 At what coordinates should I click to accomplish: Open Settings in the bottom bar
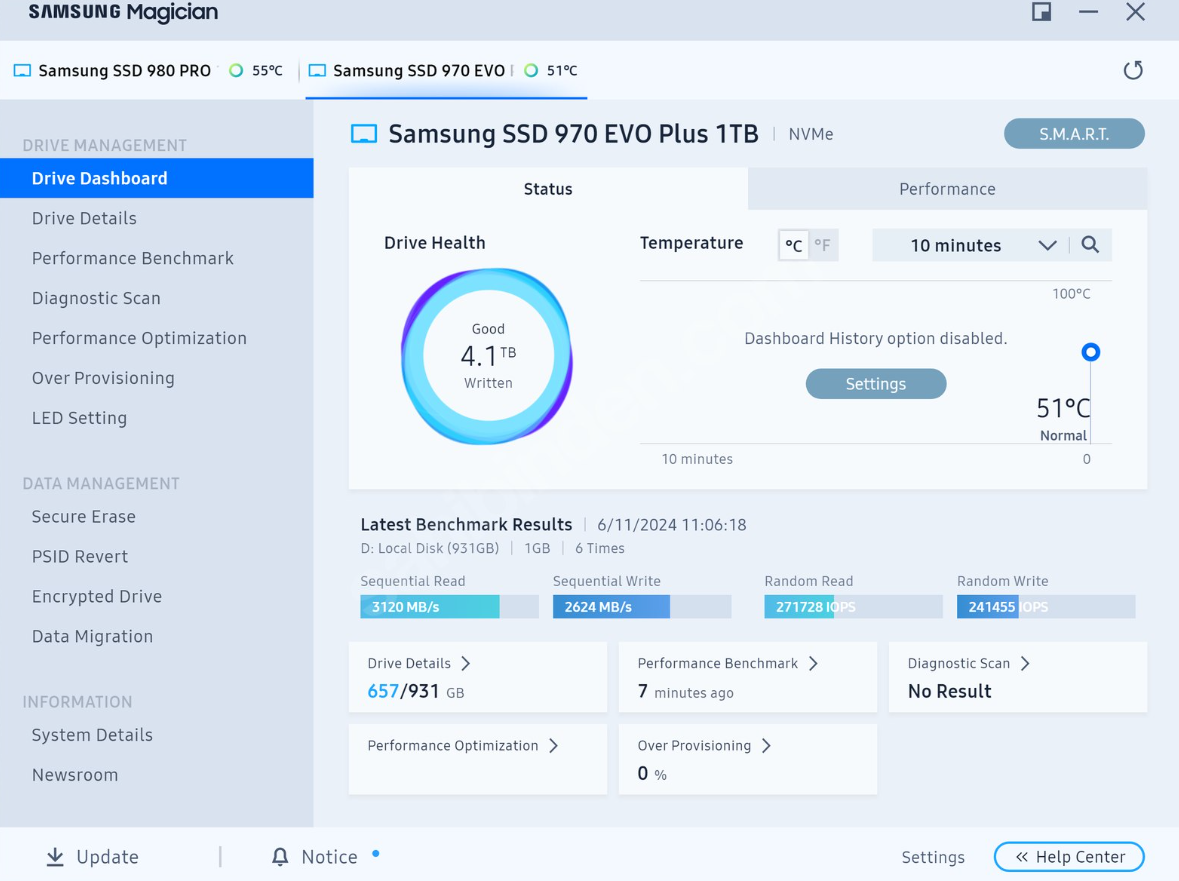(933, 857)
